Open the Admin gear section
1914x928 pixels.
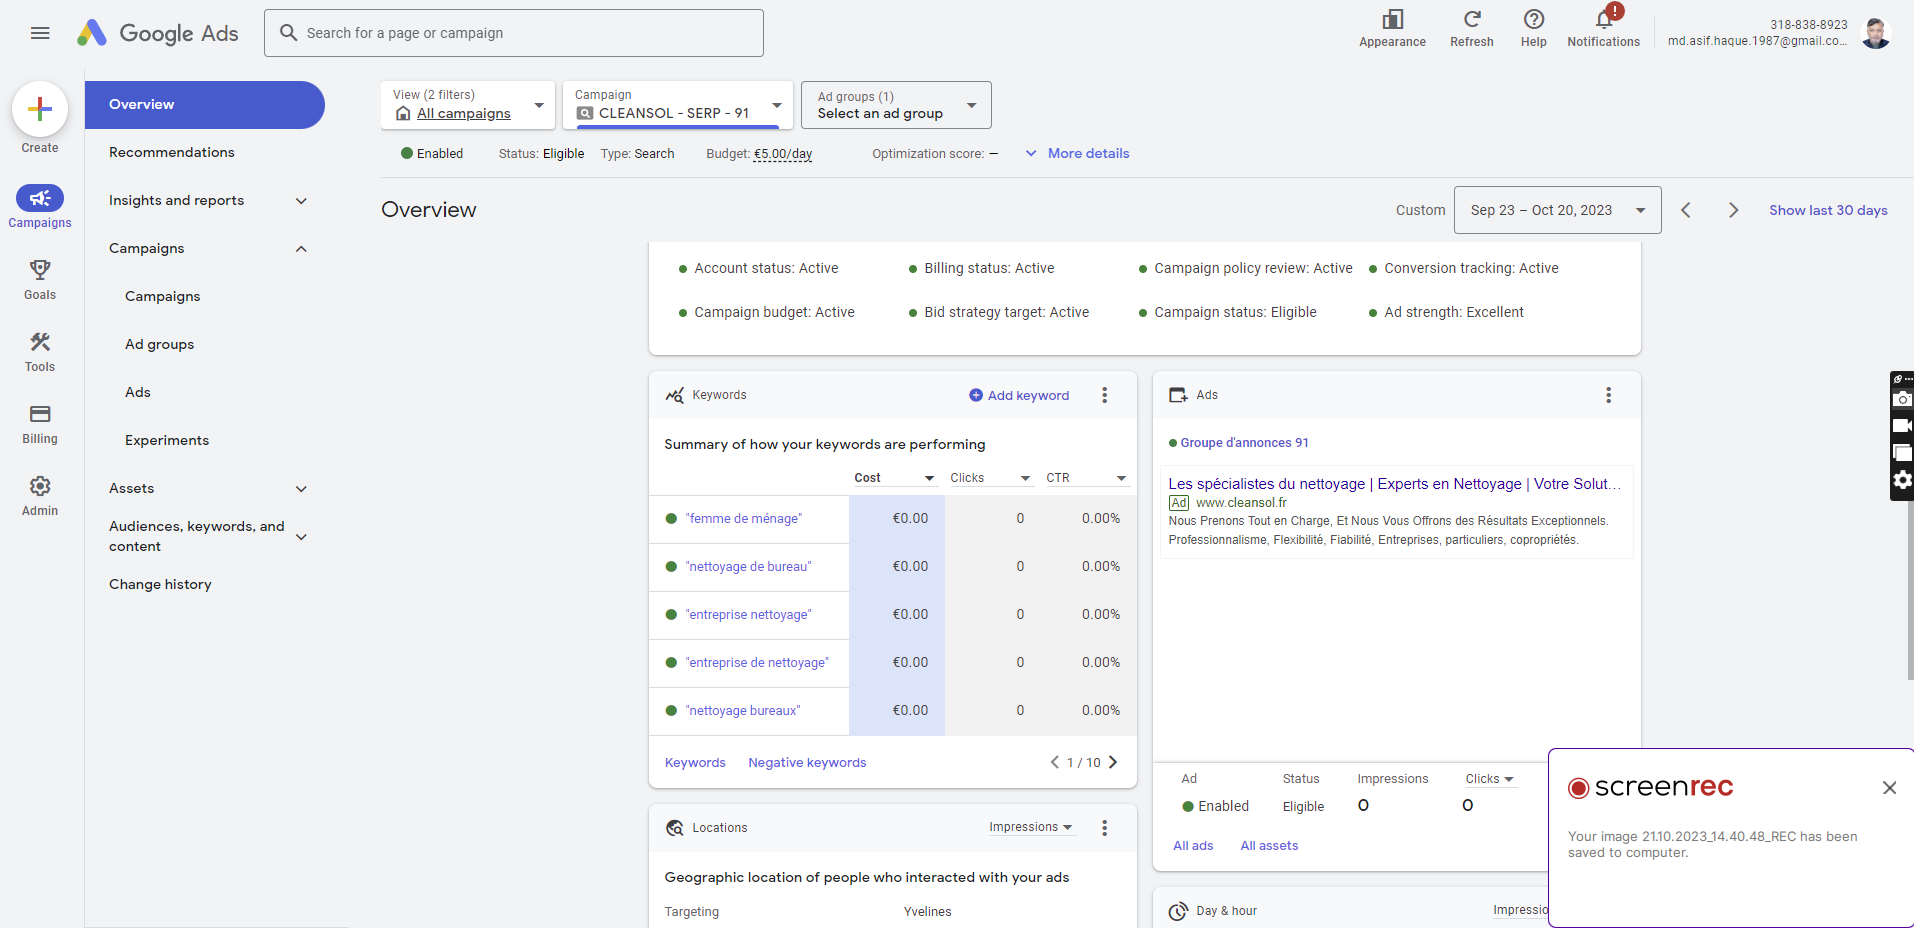pyautogui.click(x=40, y=495)
